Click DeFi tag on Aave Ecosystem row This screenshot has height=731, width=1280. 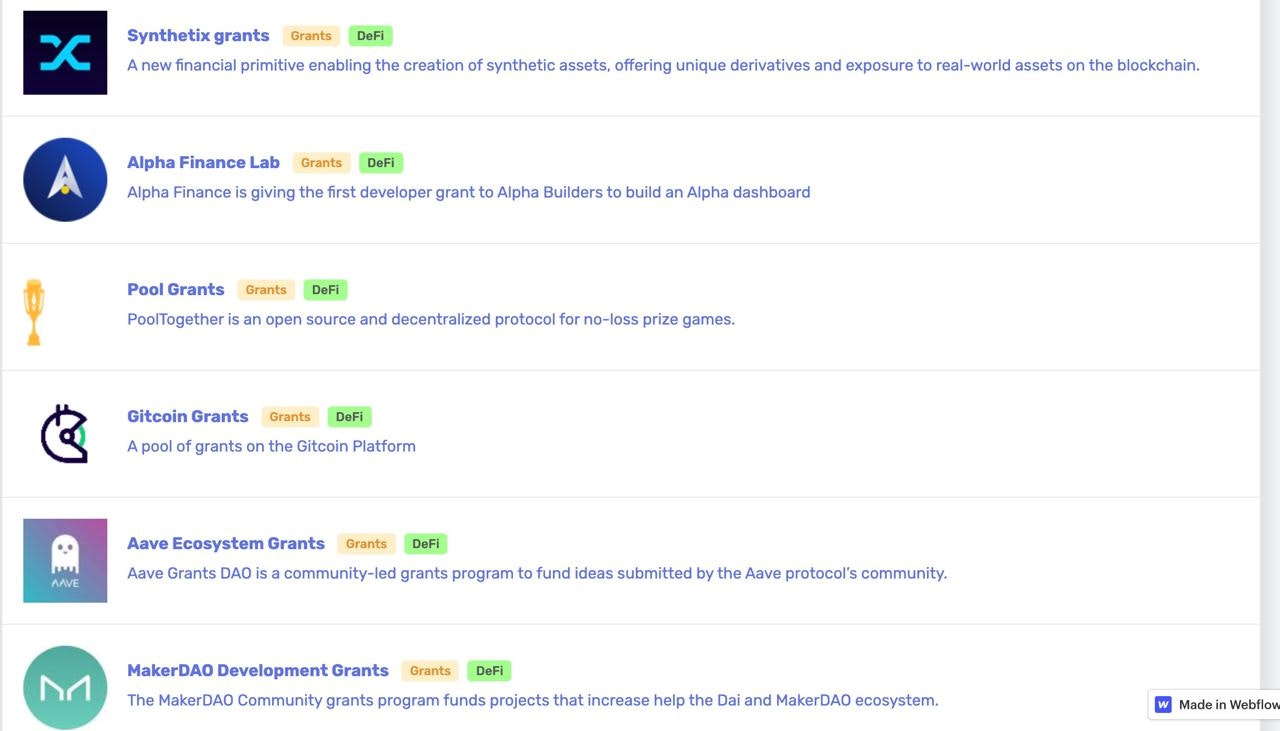coord(426,544)
